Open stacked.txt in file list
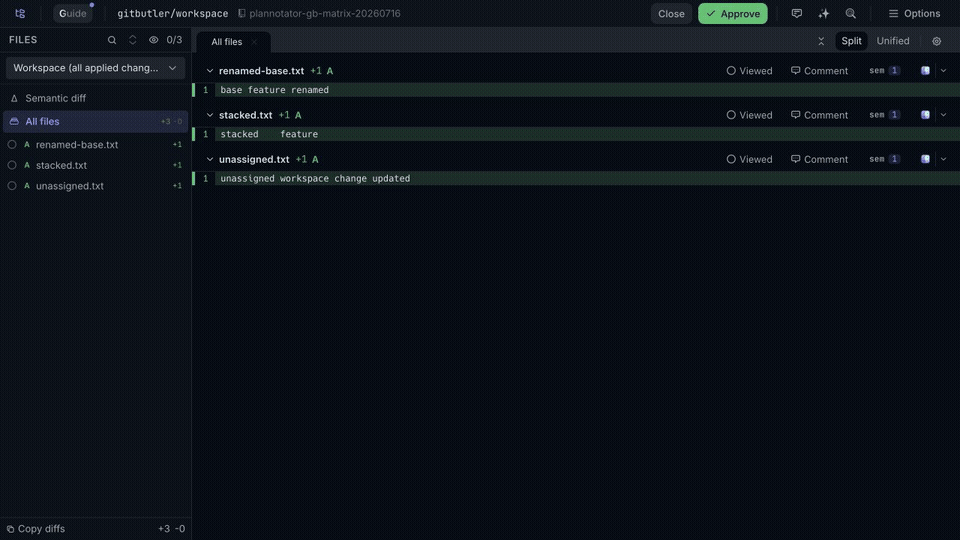Screen dimensions: 960x540 (61, 165)
